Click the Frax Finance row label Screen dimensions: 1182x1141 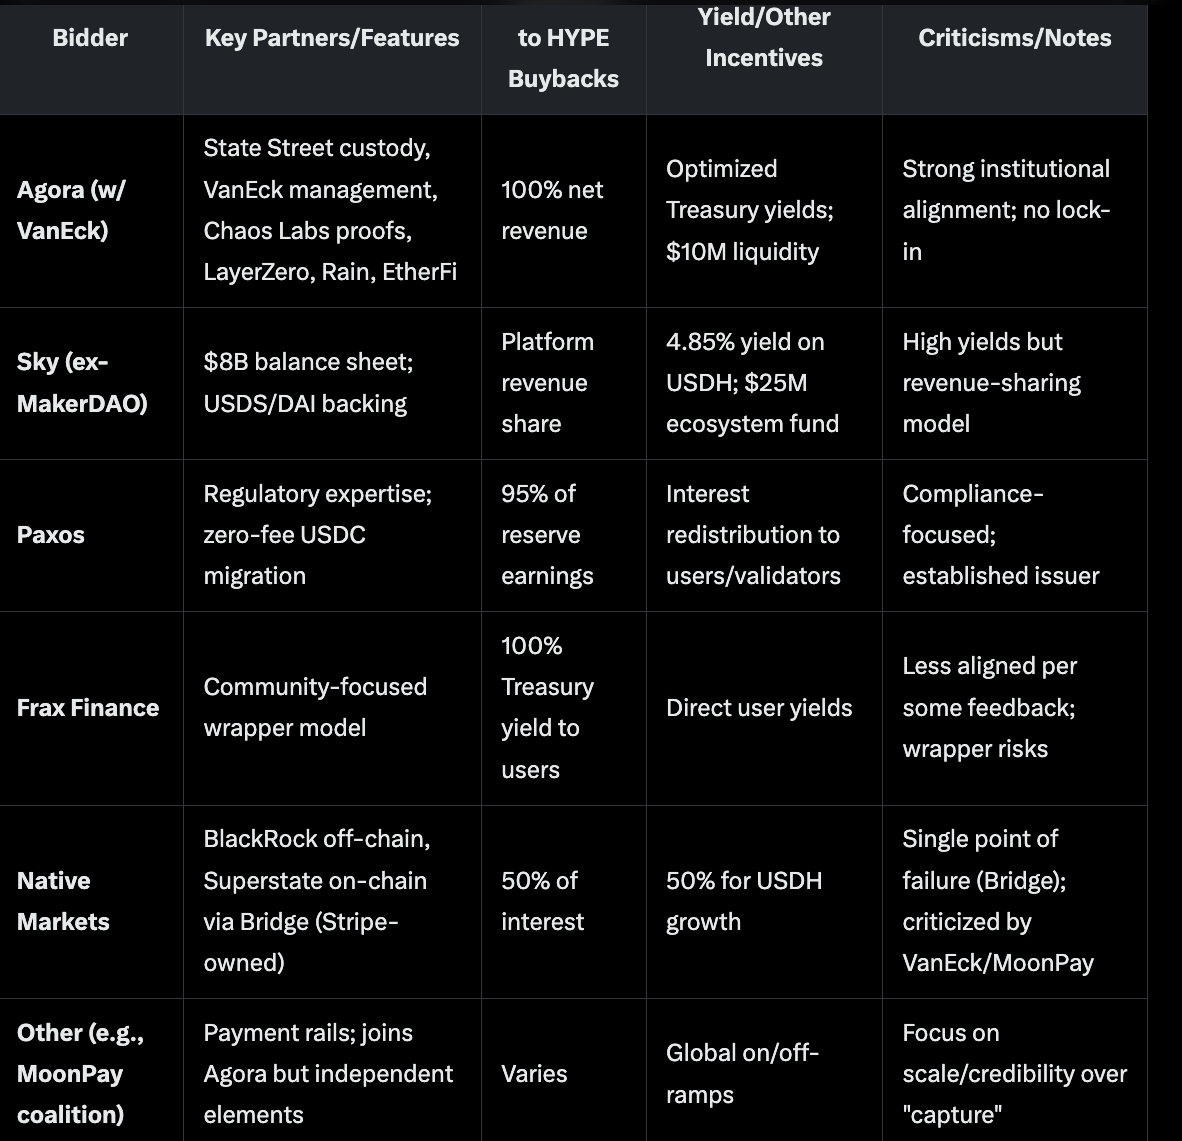click(x=88, y=708)
